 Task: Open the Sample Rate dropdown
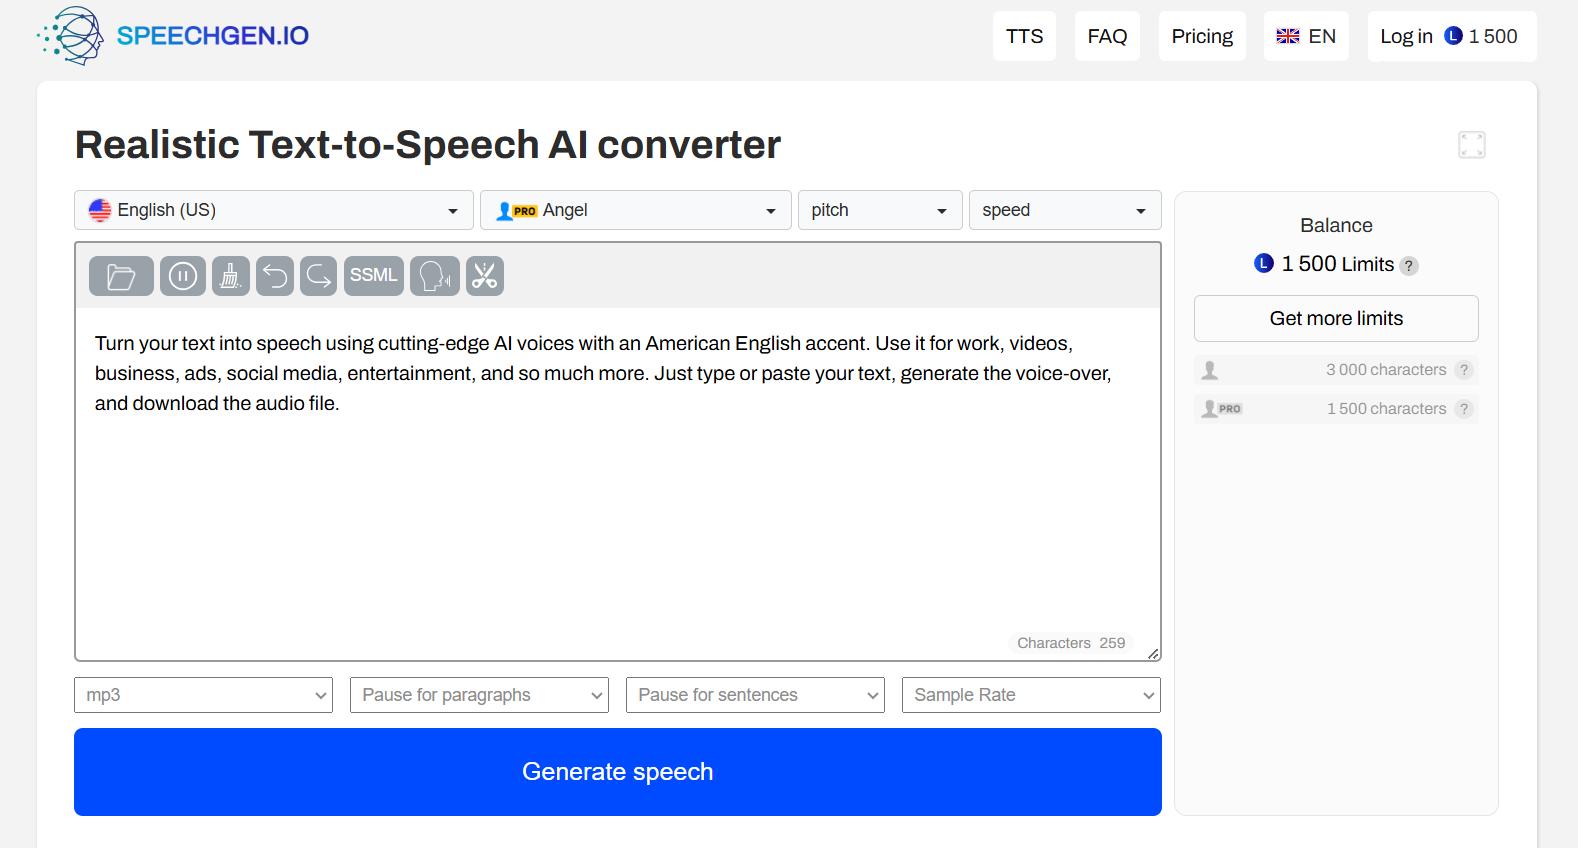[x=1031, y=695]
